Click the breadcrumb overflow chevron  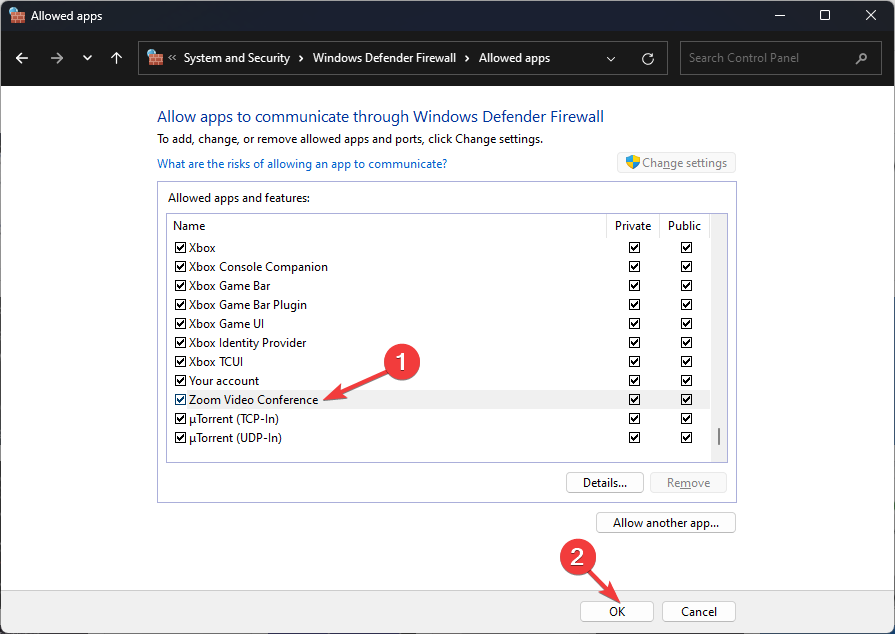pos(173,58)
